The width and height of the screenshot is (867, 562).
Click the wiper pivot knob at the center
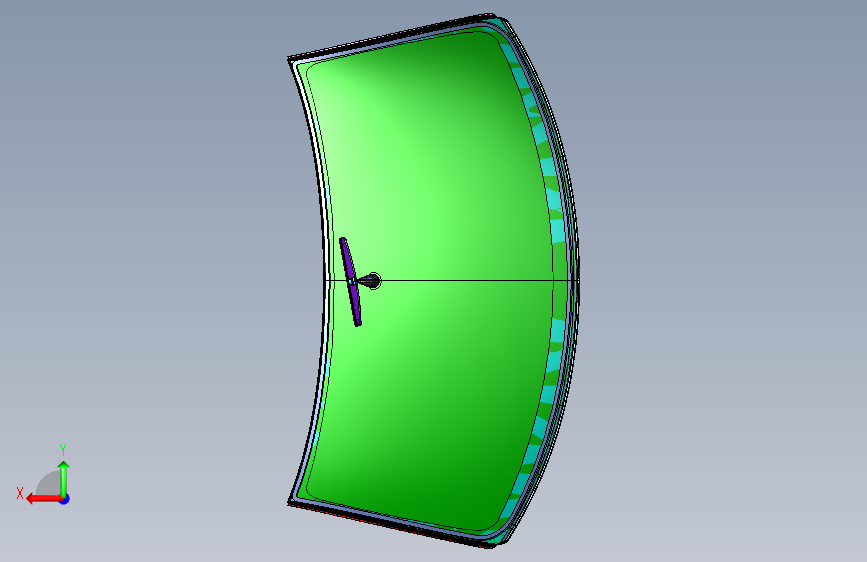371,282
